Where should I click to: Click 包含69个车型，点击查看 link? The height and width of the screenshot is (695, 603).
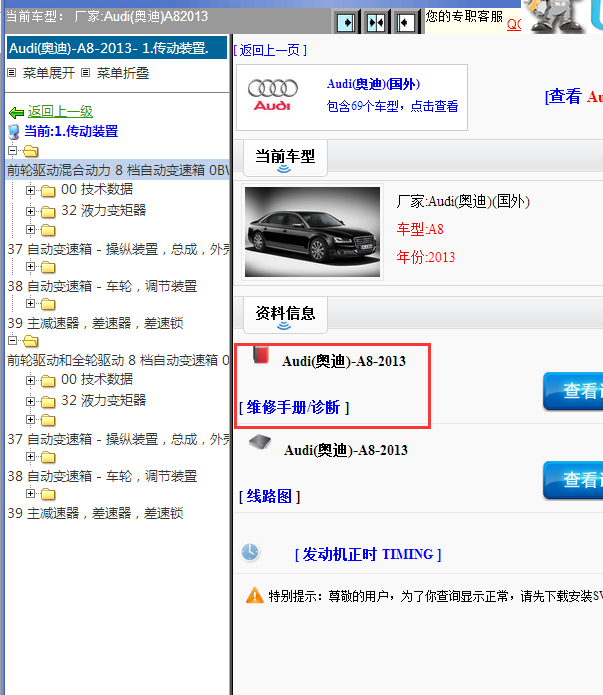pos(392,106)
